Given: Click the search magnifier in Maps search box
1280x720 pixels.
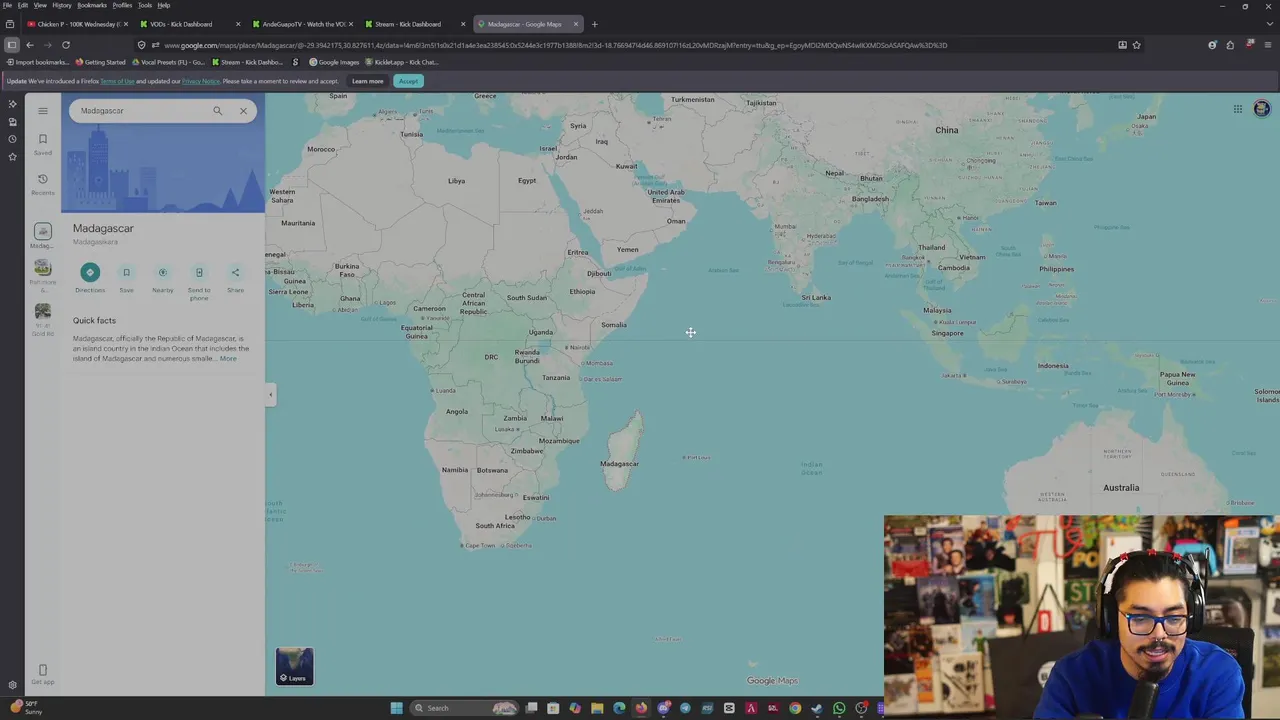Looking at the screenshot, I should click(x=217, y=111).
